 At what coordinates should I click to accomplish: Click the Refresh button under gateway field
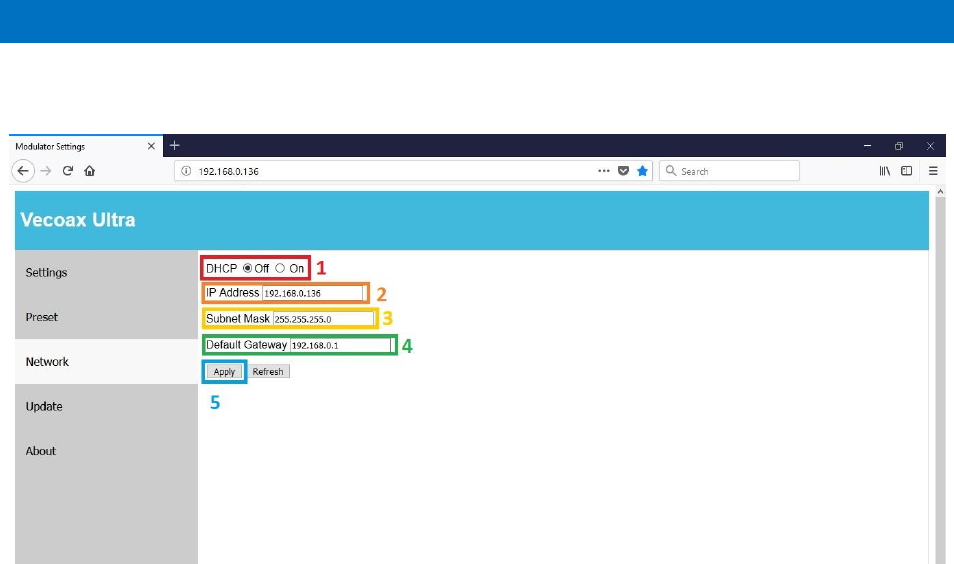268,372
